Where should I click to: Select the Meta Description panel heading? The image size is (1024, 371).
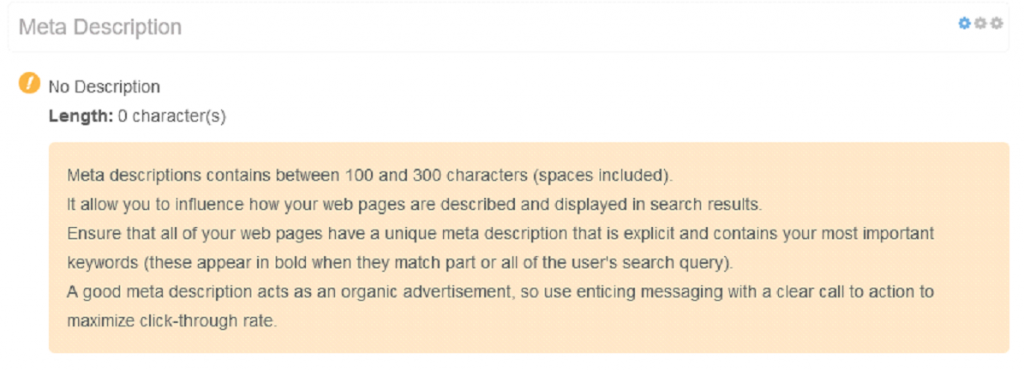coord(100,27)
